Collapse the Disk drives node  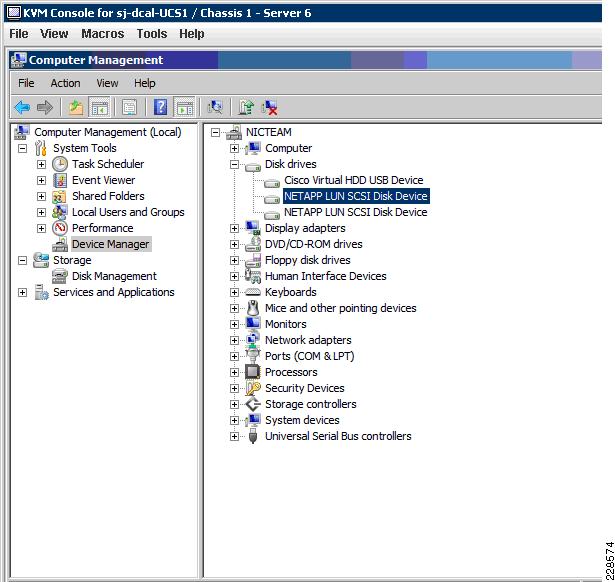[x=234, y=164]
